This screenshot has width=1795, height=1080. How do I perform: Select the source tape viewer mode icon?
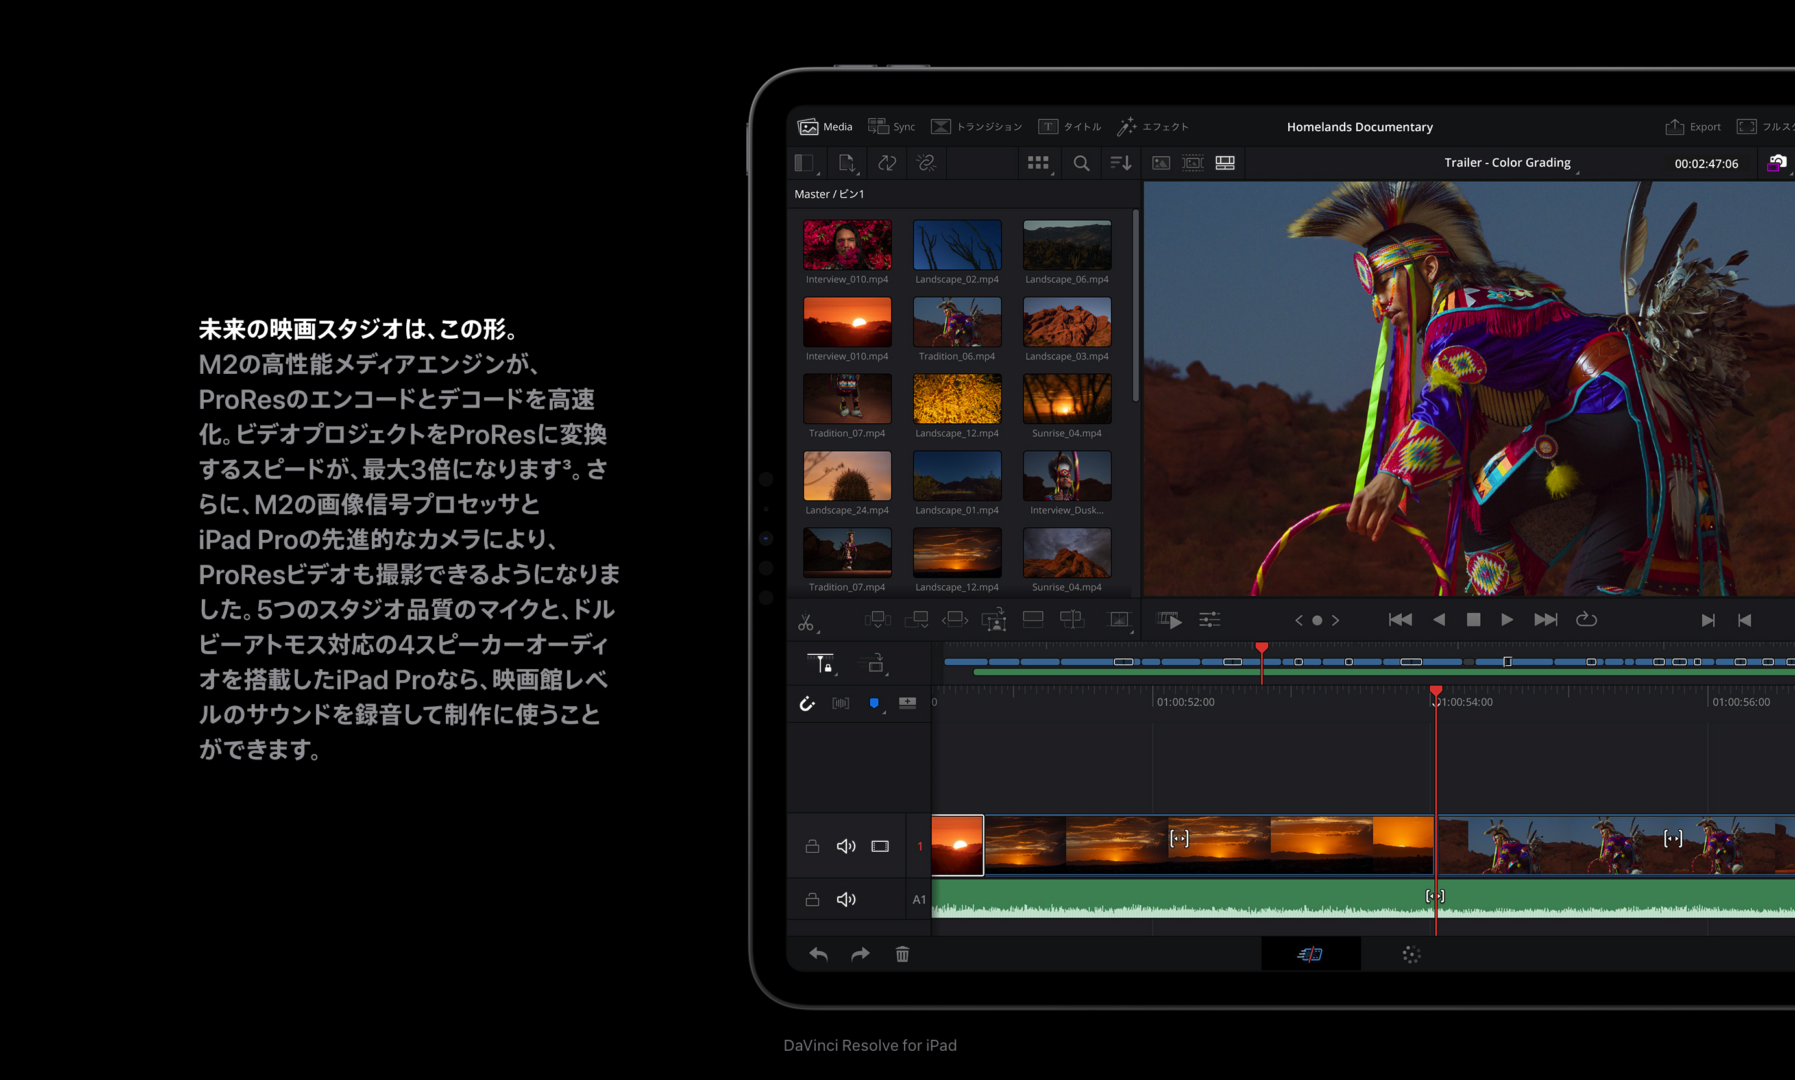click(1193, 163)
